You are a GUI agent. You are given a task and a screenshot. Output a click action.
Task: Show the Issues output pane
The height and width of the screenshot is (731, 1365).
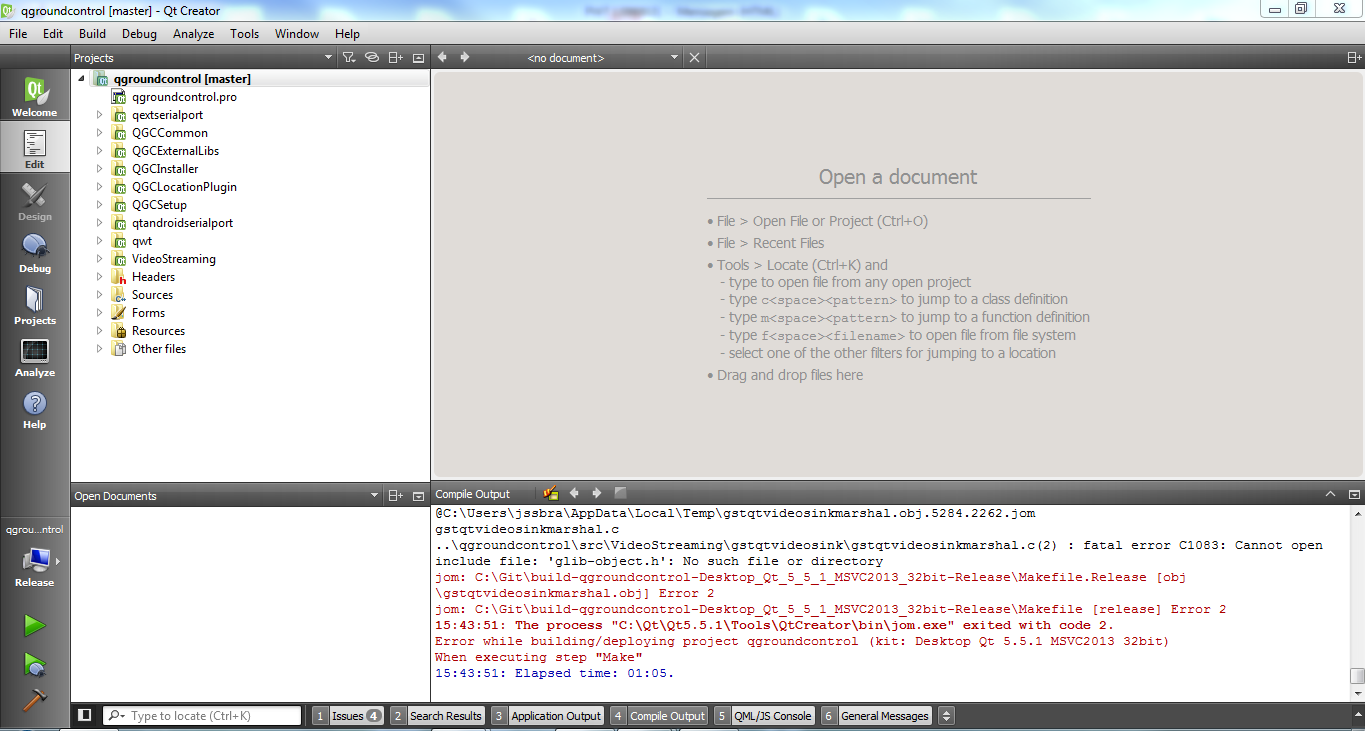pyautogui.click(x=347, y=715)
